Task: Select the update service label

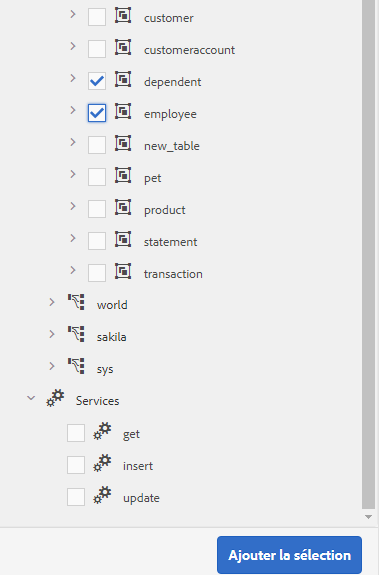Action: [x=141, y=498]
